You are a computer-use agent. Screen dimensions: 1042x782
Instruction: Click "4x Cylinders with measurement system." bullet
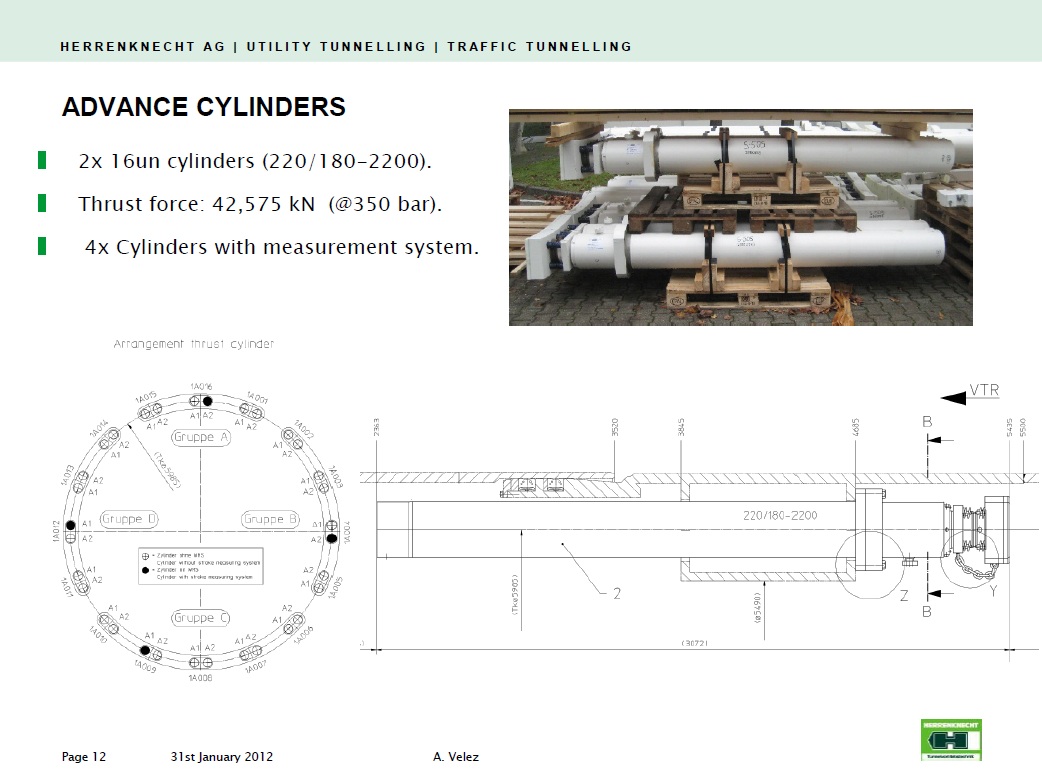[282, 246]
